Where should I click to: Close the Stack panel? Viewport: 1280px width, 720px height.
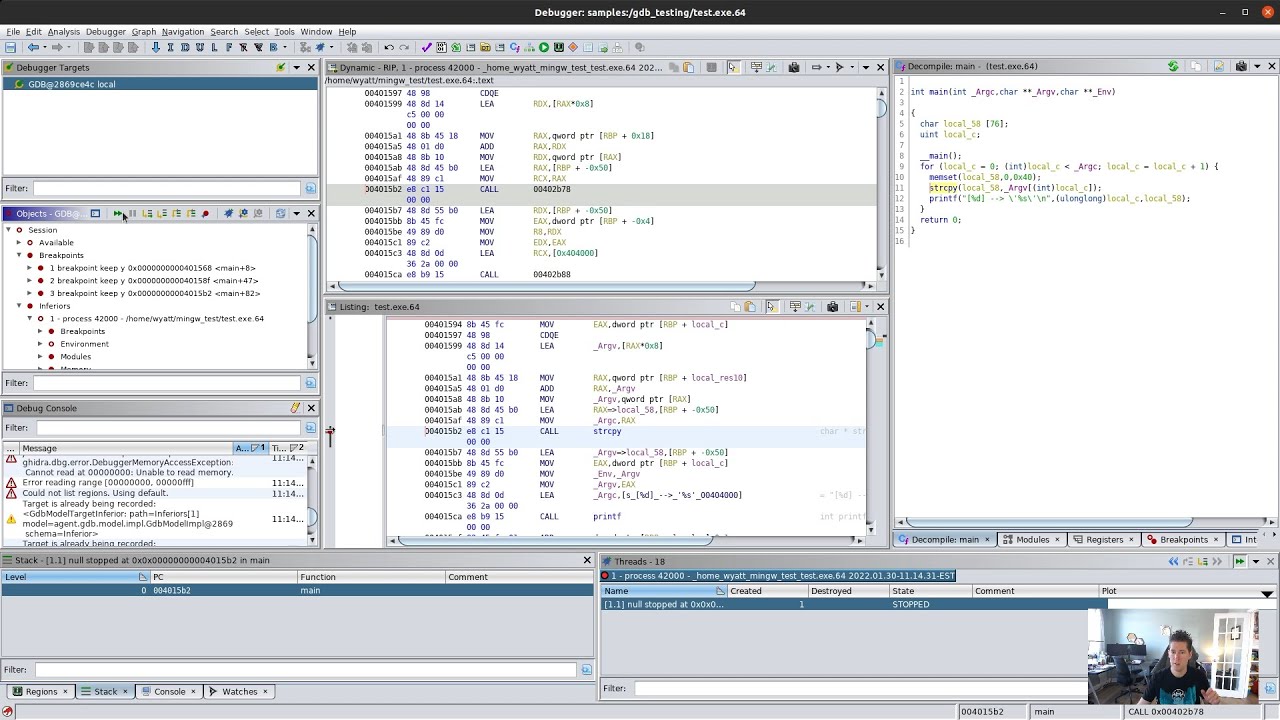pyautogui.click(x=587, y=561)
